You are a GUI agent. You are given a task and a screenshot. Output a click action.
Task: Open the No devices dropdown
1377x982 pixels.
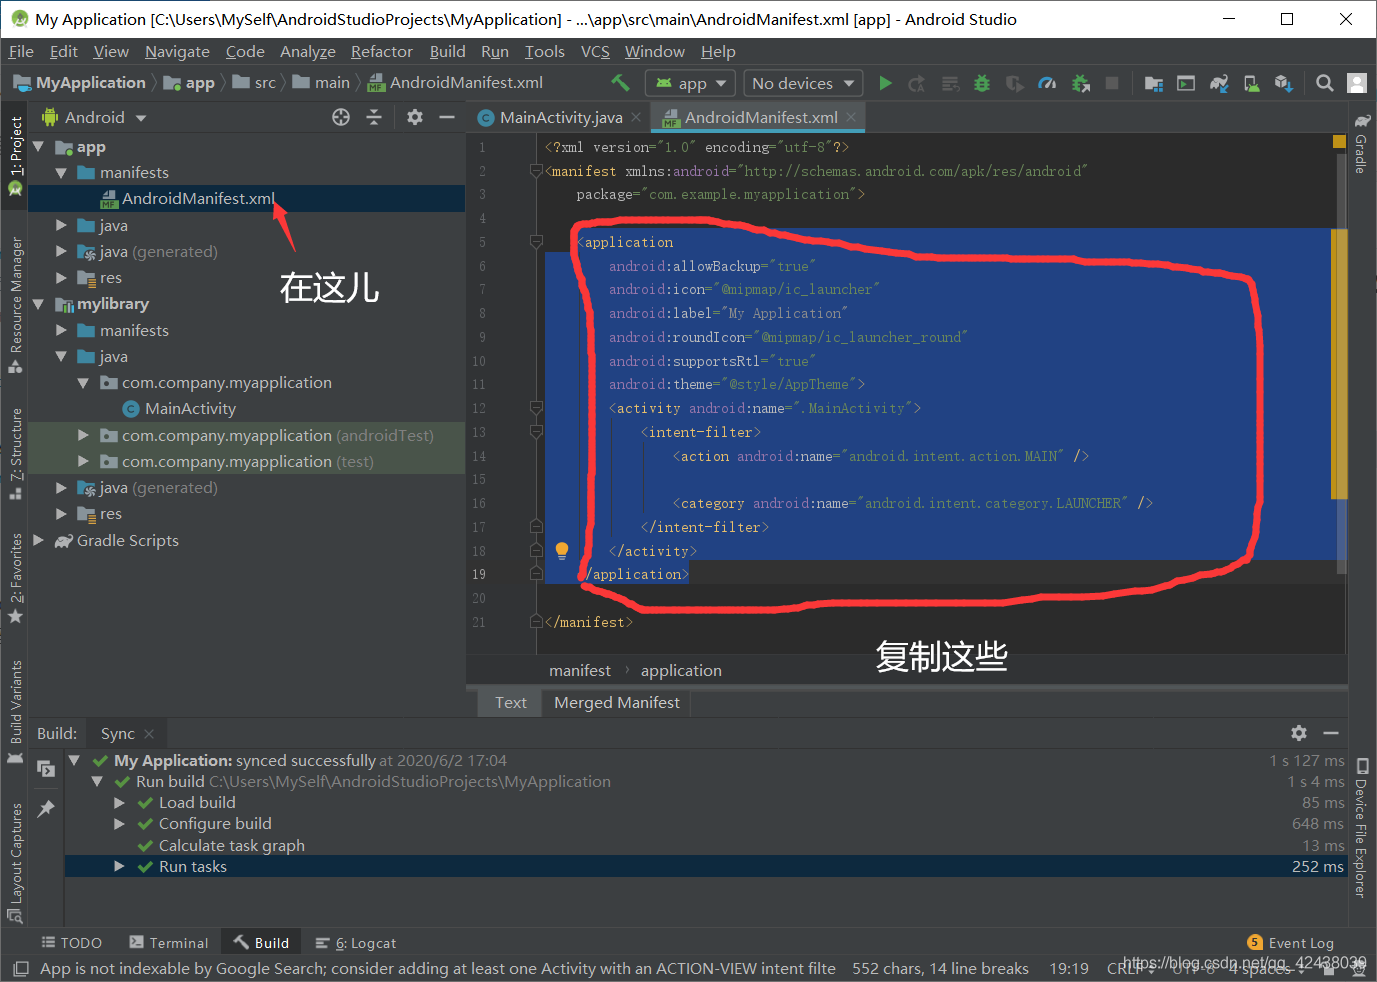click(x=804, y=83)
